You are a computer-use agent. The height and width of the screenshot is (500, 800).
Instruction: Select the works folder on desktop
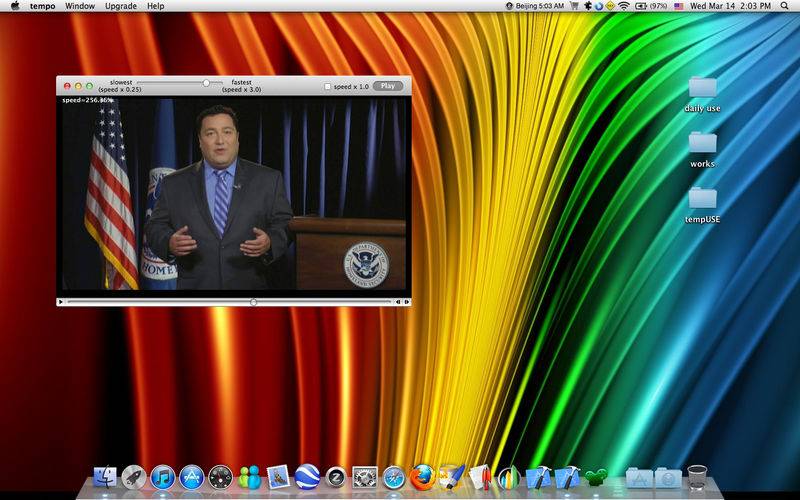[703, 150]
